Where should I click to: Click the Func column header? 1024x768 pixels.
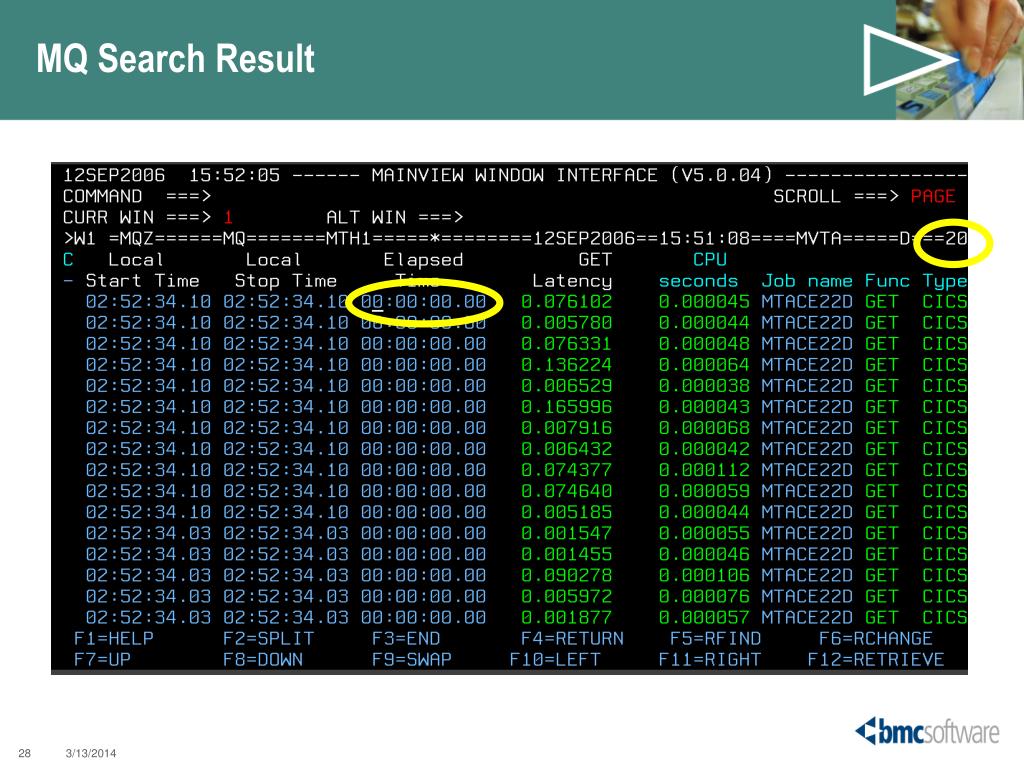887,281
